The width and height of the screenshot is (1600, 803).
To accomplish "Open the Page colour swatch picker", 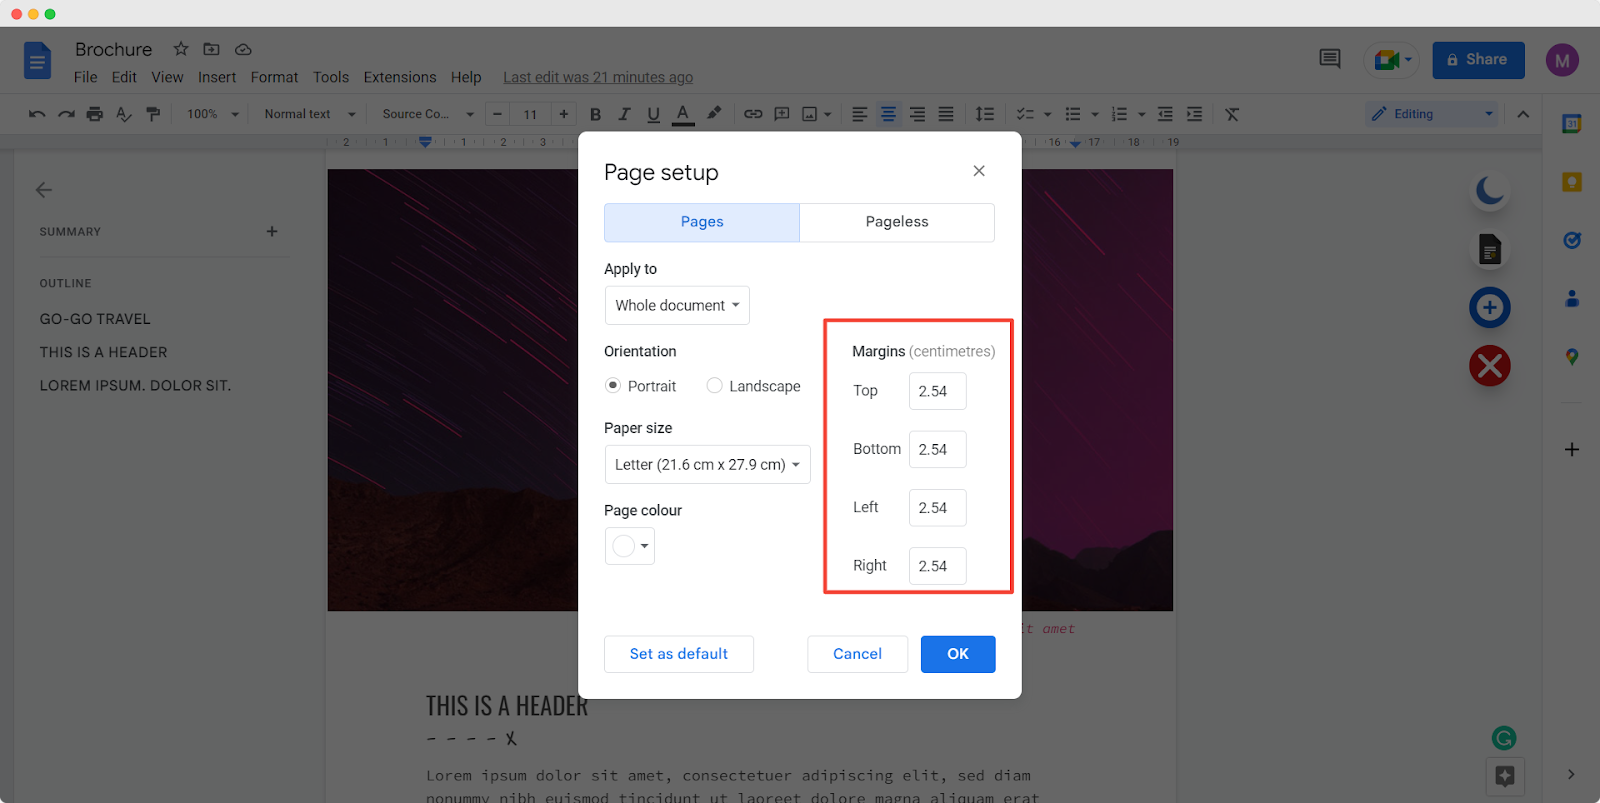I will pos(630,546).
